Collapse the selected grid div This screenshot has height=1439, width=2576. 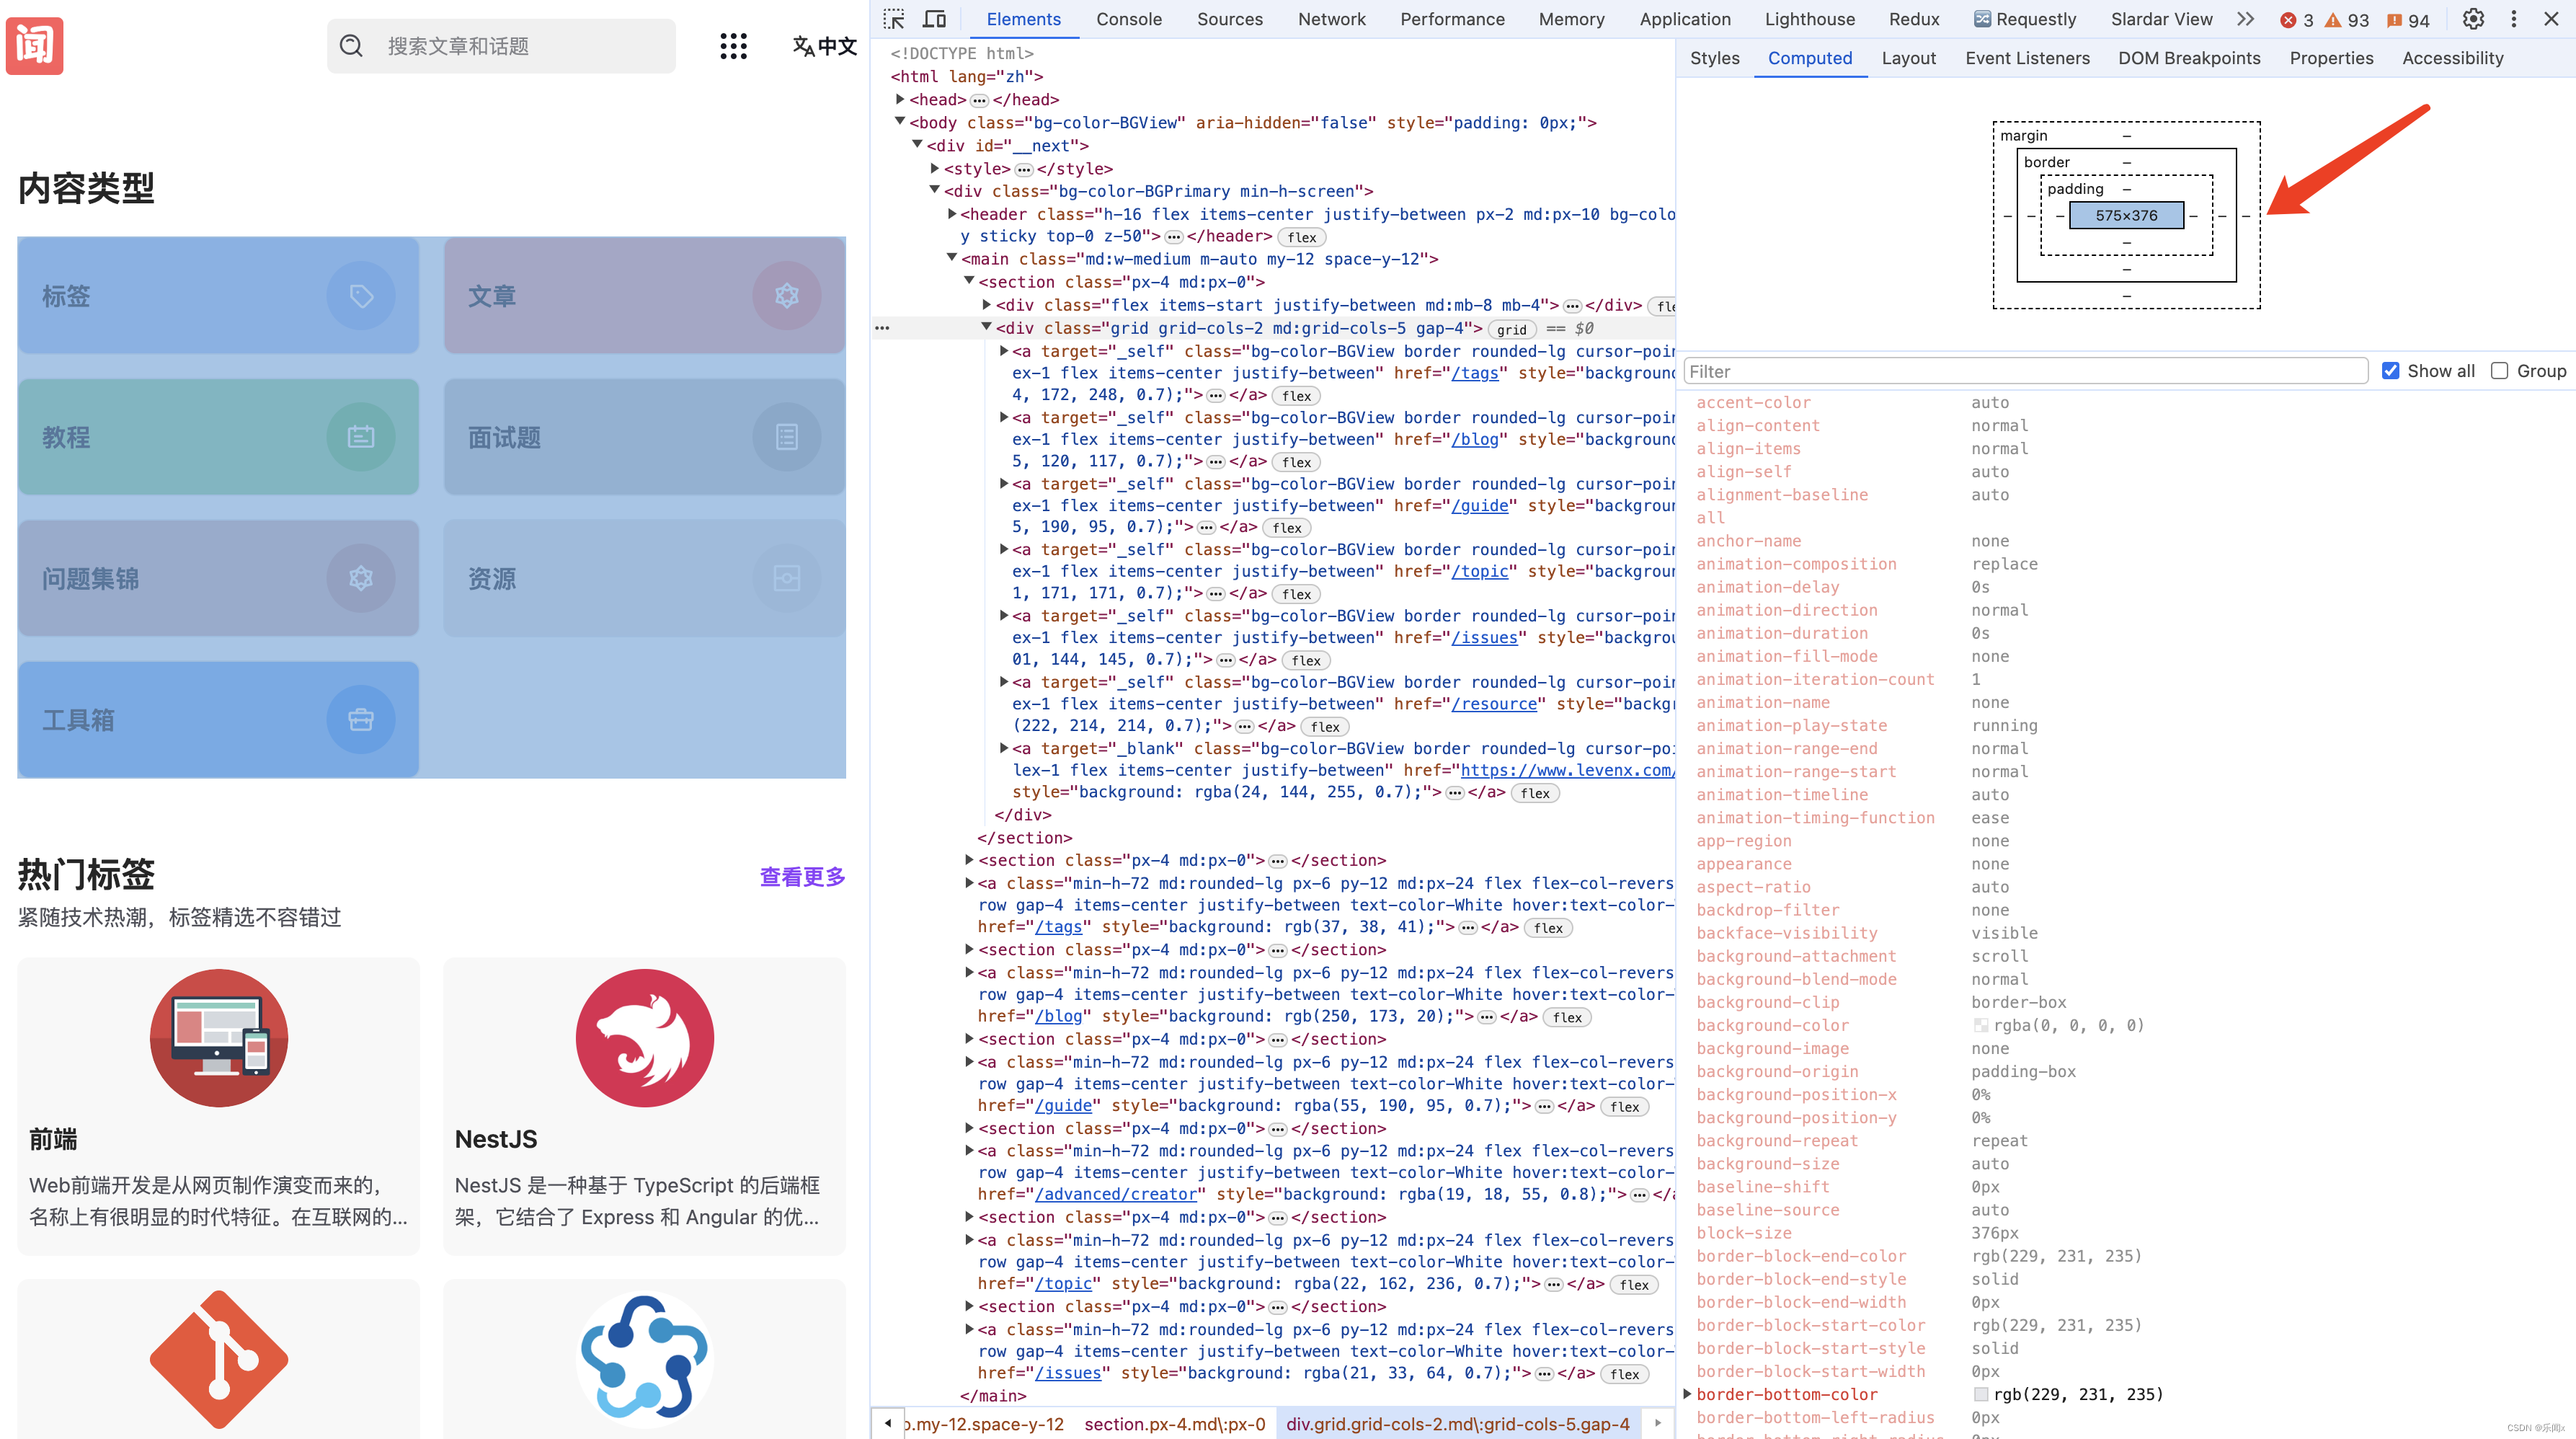[x=986, y=328]
